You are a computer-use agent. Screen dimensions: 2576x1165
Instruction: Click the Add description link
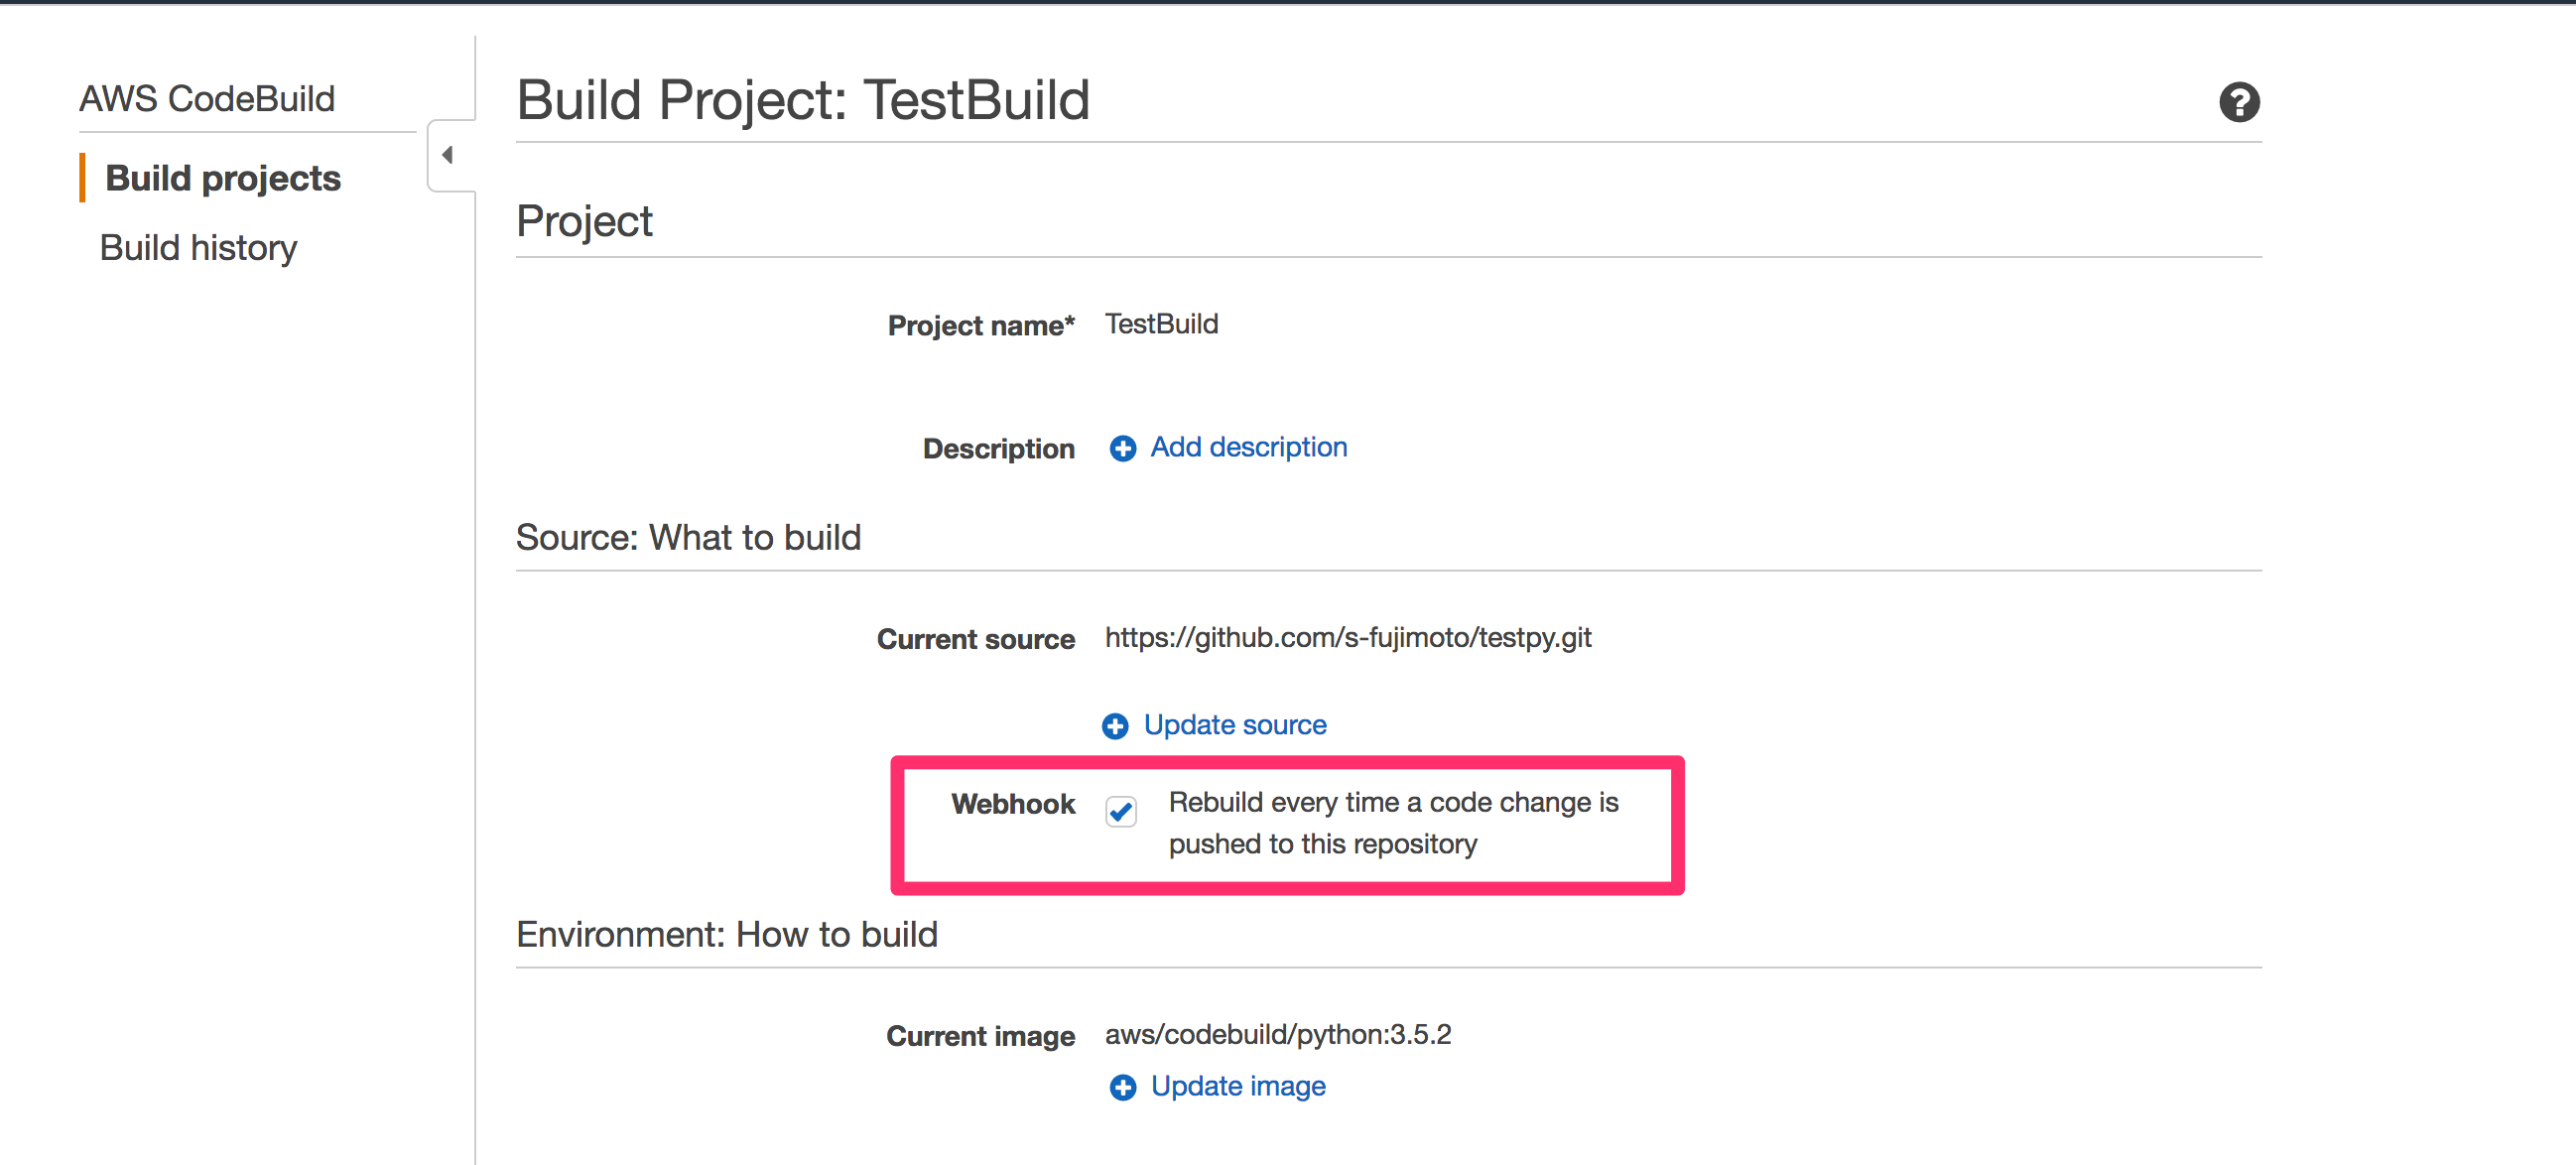(x=1248, y=447)
